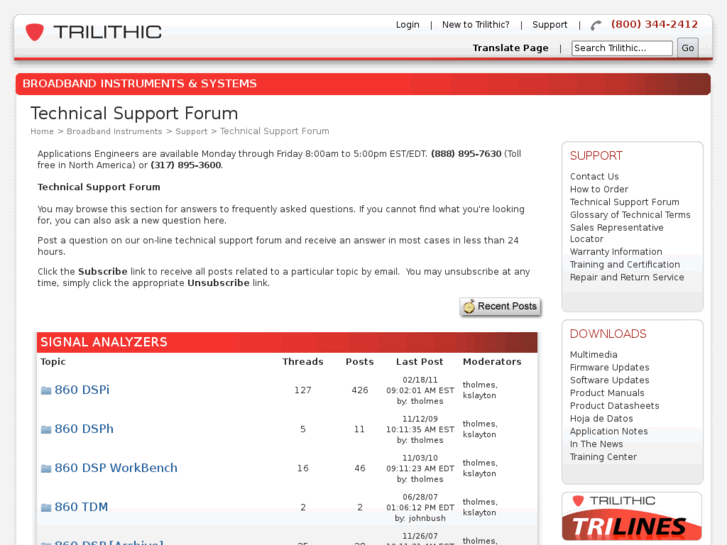Open the Login link

tap(408, 25)
